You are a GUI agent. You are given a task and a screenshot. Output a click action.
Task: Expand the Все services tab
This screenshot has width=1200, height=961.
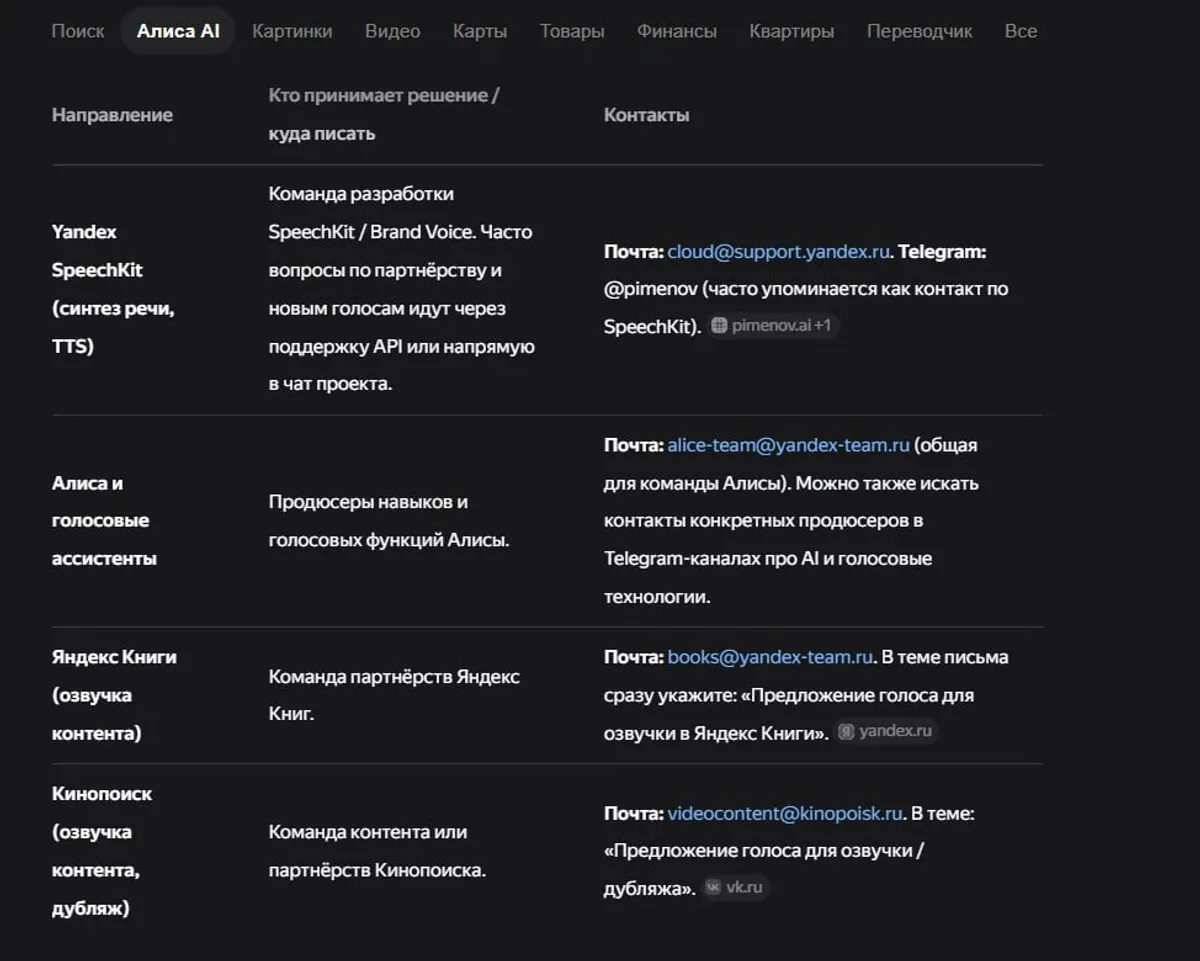(1020, 31)
